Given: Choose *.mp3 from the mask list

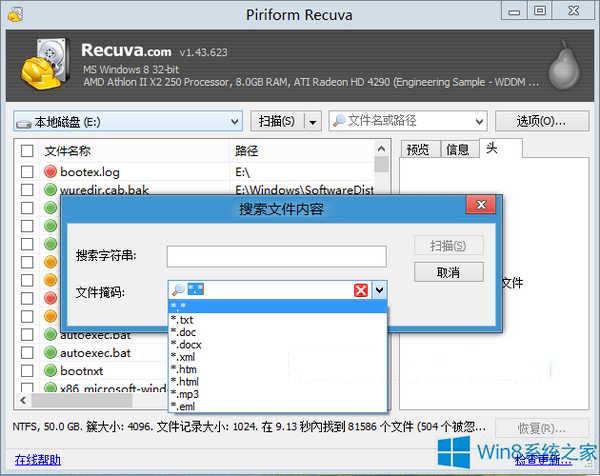Looking at the screenshot, I should coord(278,394).
